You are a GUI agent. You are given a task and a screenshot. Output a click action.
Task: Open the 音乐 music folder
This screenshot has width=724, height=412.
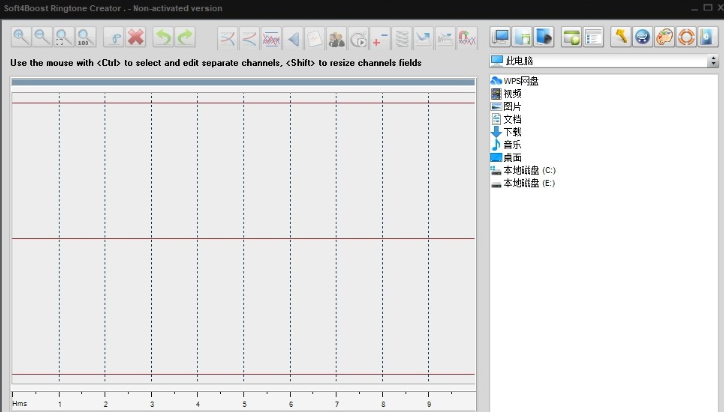click(512, 145)
